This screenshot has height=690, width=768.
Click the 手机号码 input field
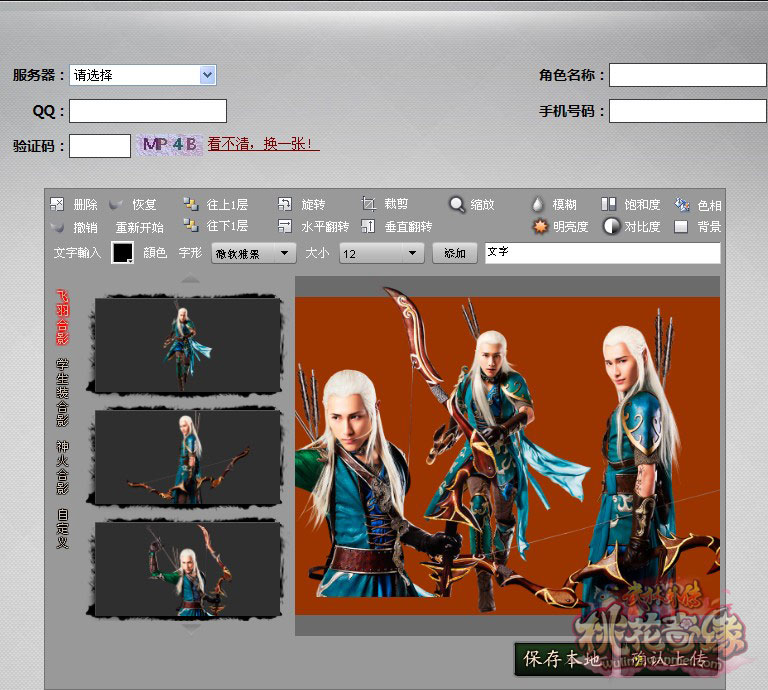688,111
